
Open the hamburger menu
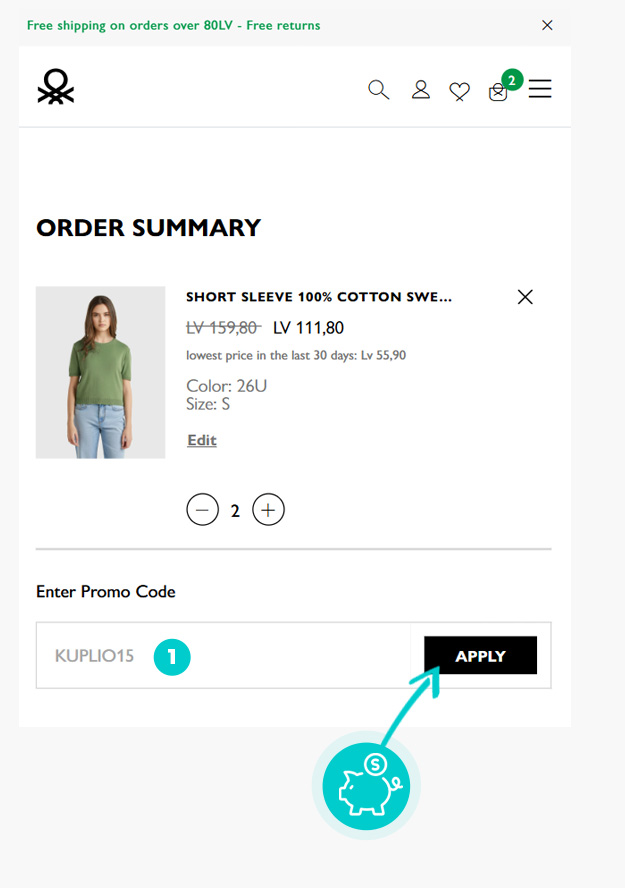(540, 88)
